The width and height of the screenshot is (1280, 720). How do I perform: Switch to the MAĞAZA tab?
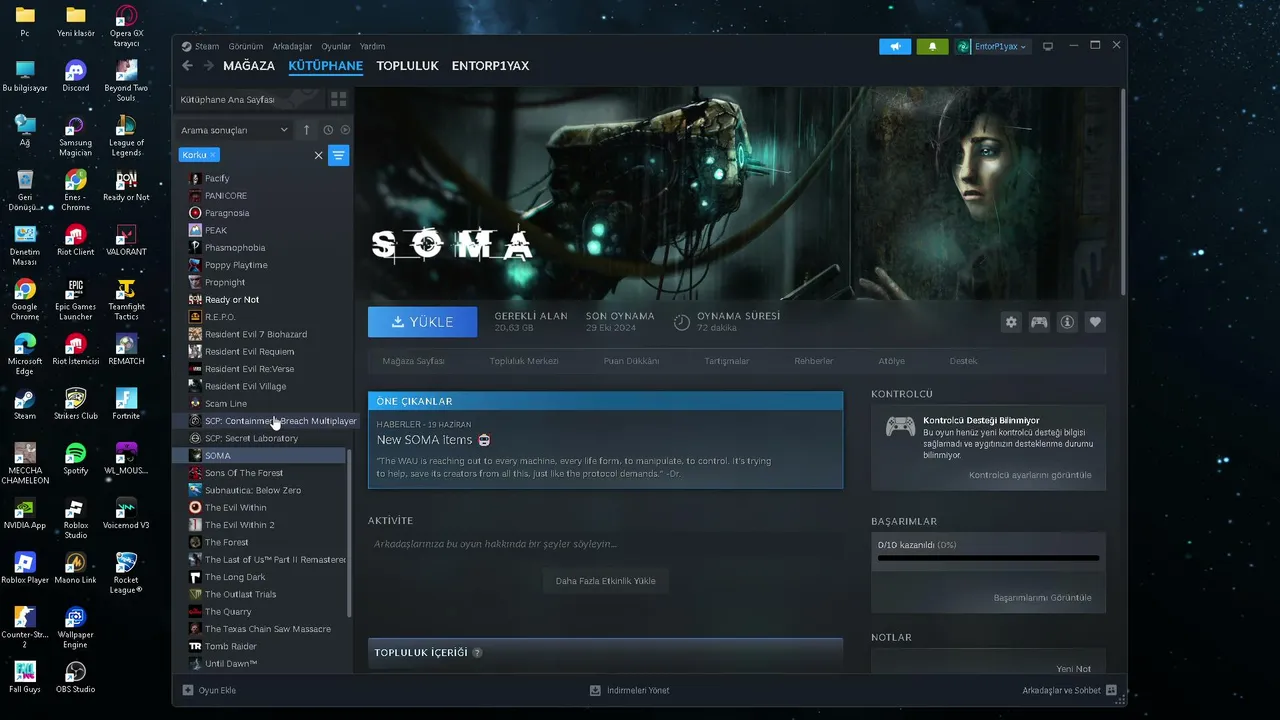pyautogui.click(x=249, y=66)
